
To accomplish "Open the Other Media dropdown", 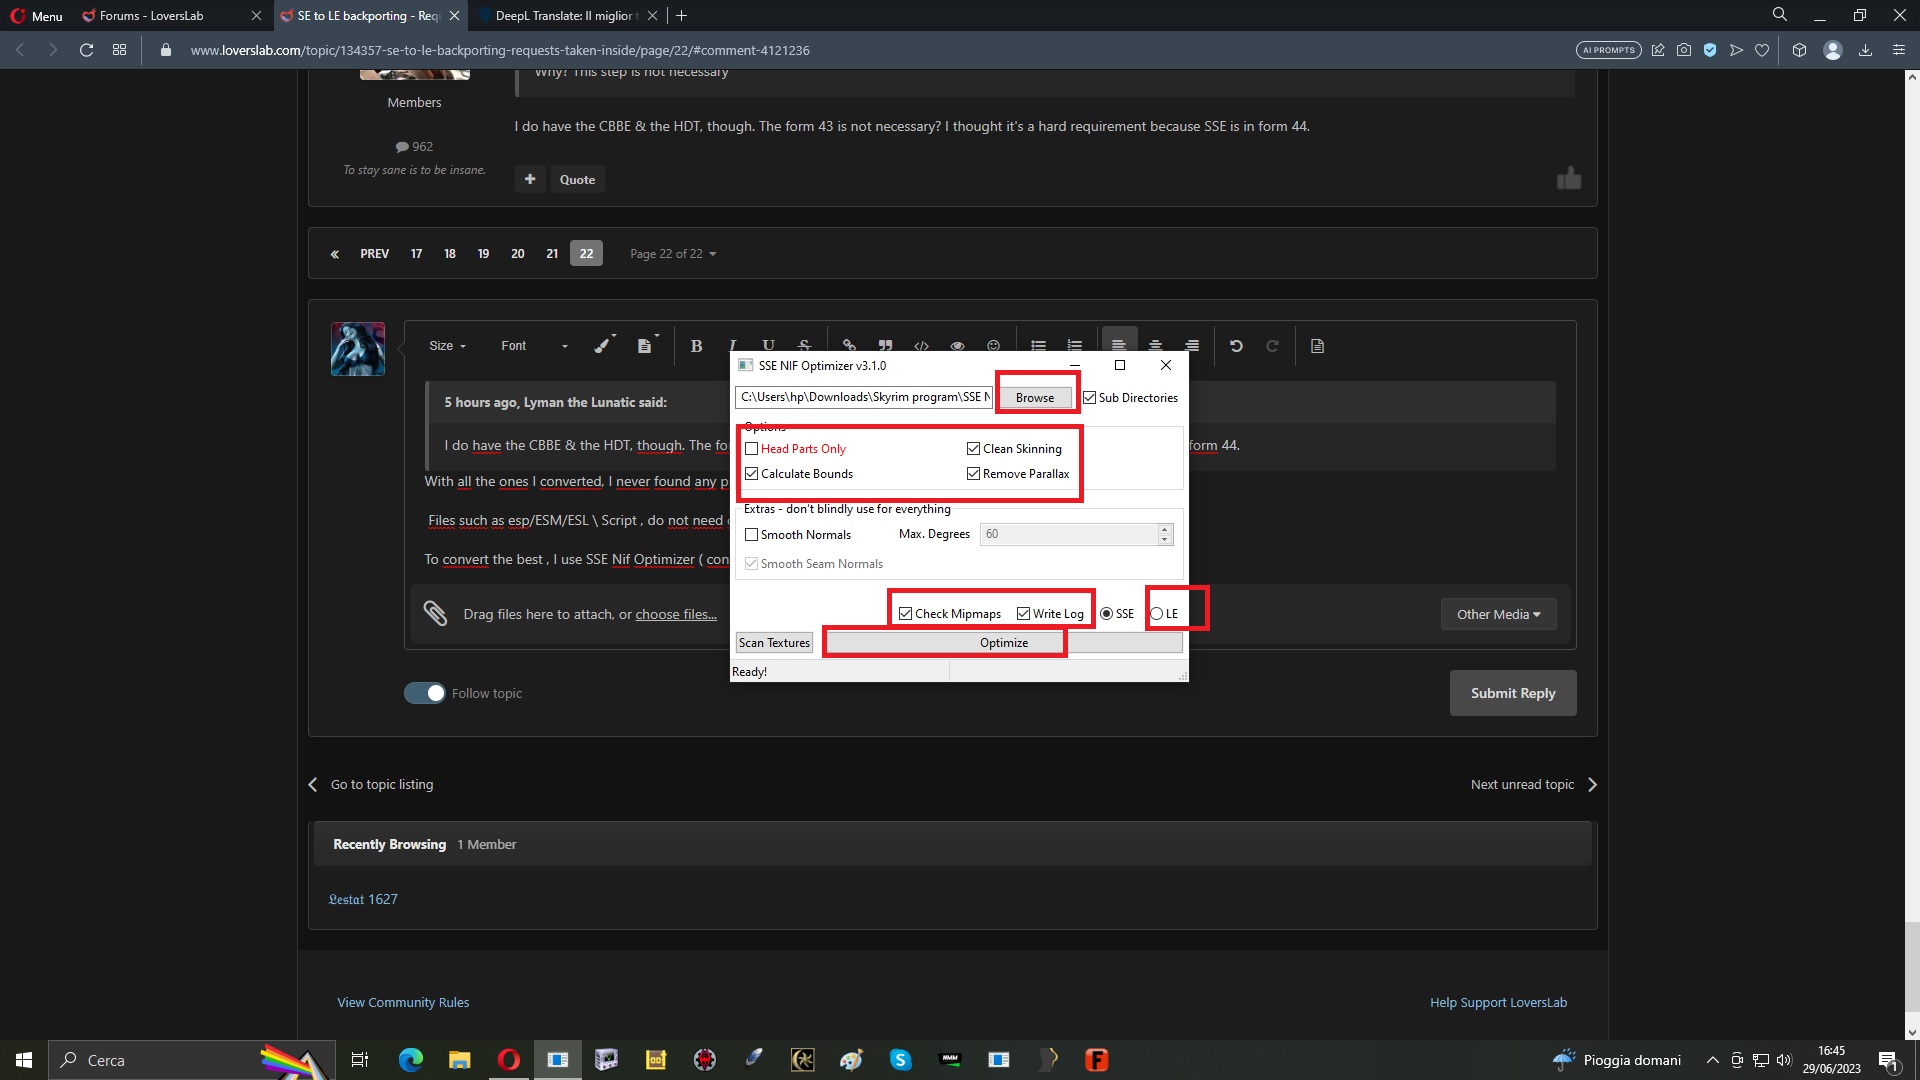I will click(x=1498, y=614).
